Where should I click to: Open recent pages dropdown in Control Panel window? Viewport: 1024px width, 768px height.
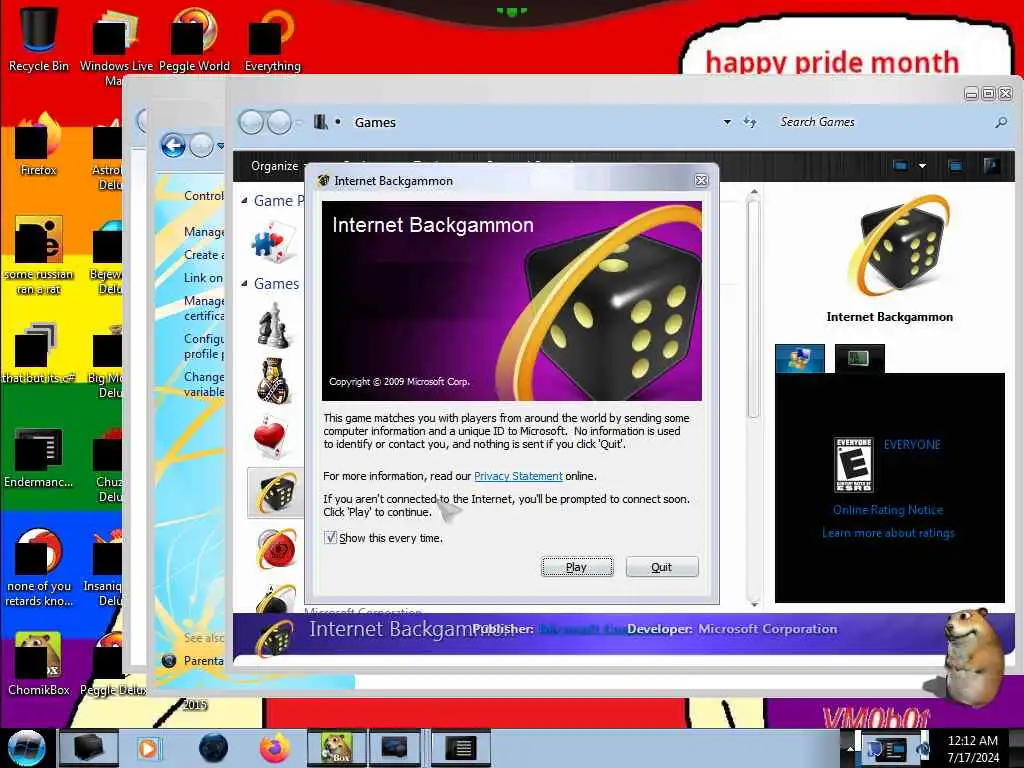(220, 146)
